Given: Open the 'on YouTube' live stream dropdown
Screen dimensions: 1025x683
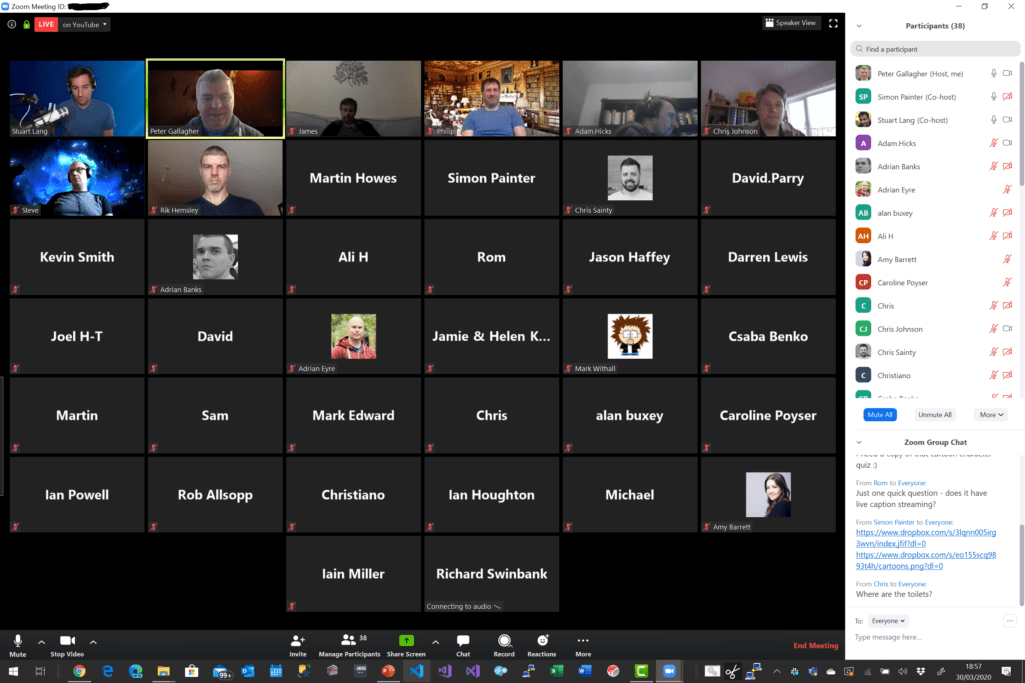Looking at the screenshot, I should [85, 24].
